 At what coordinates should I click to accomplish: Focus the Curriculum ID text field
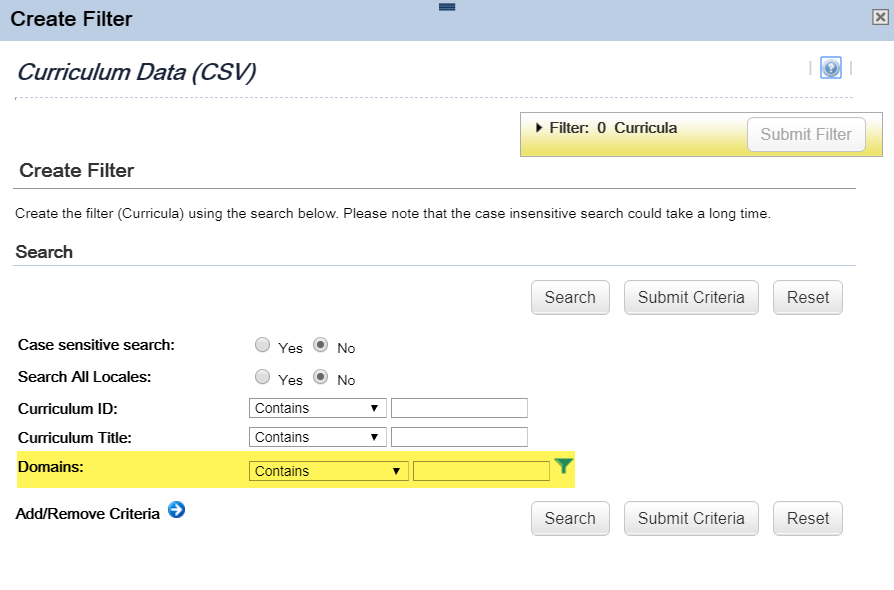click(459, 408)
